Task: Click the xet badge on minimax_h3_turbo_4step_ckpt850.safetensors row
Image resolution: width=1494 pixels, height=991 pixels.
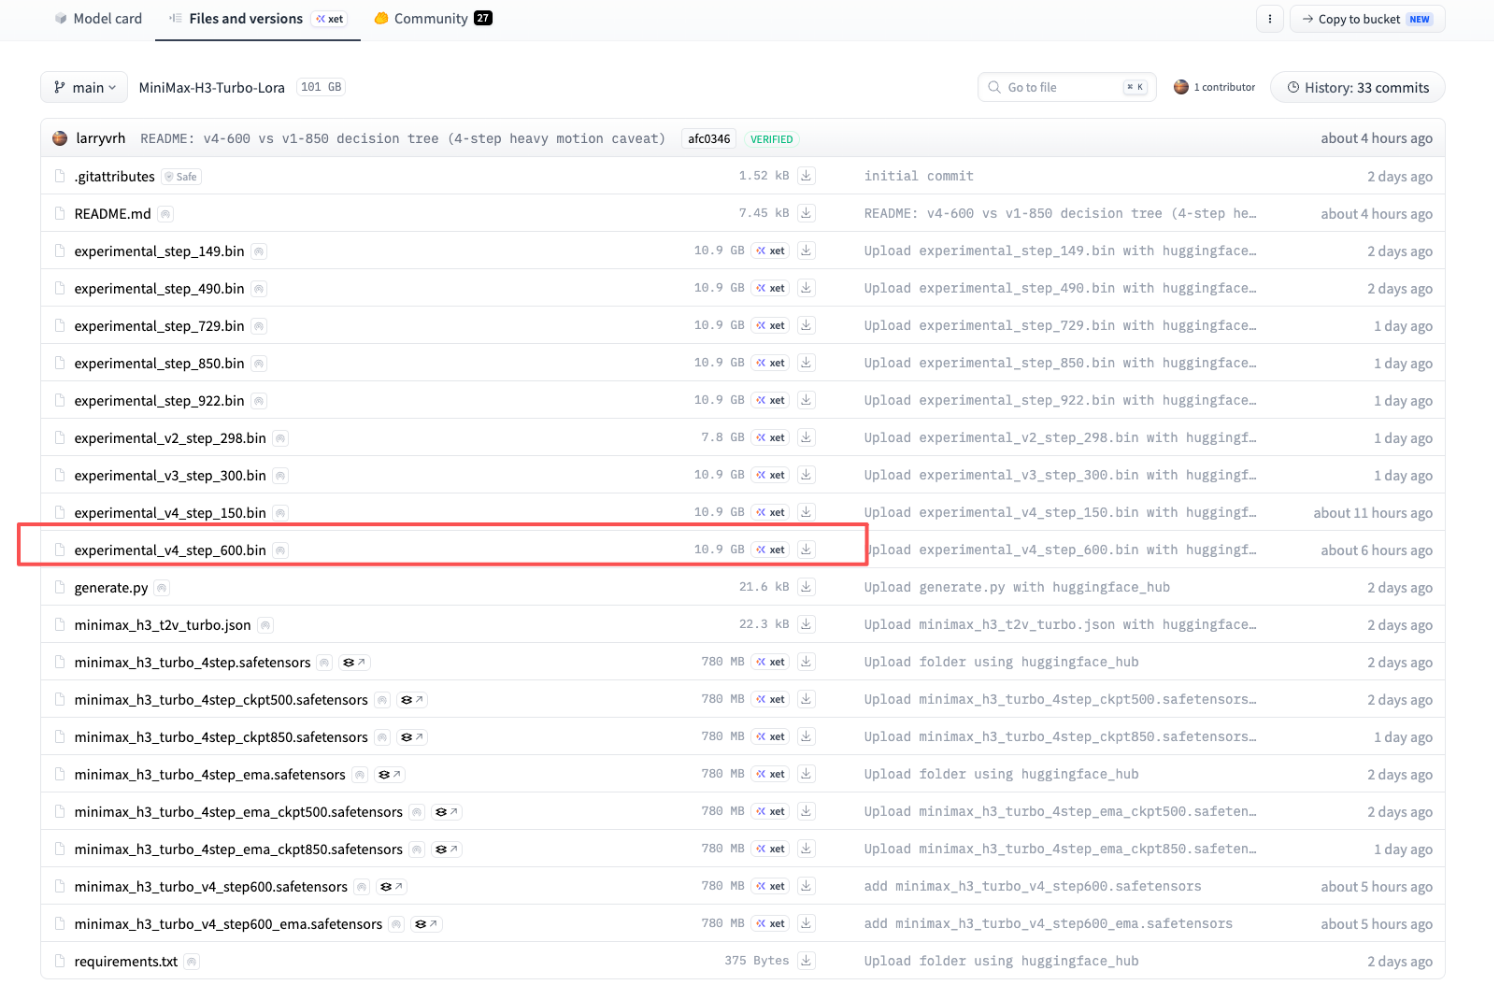Action: pos(770,737)
